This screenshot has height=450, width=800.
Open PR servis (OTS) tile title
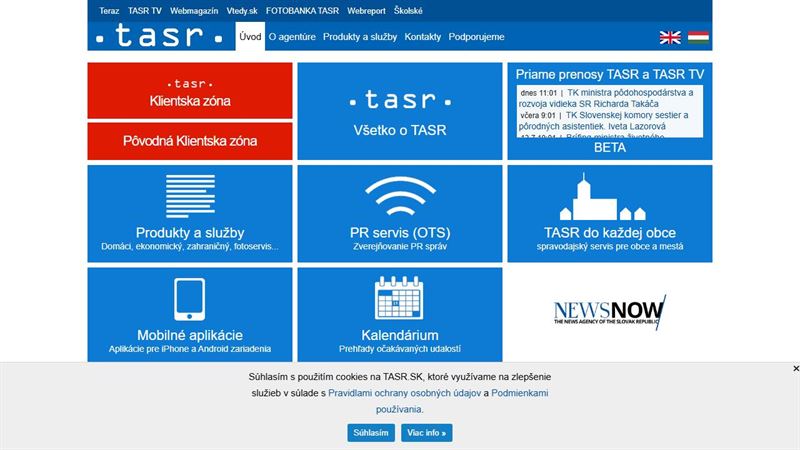pos(400,233)
